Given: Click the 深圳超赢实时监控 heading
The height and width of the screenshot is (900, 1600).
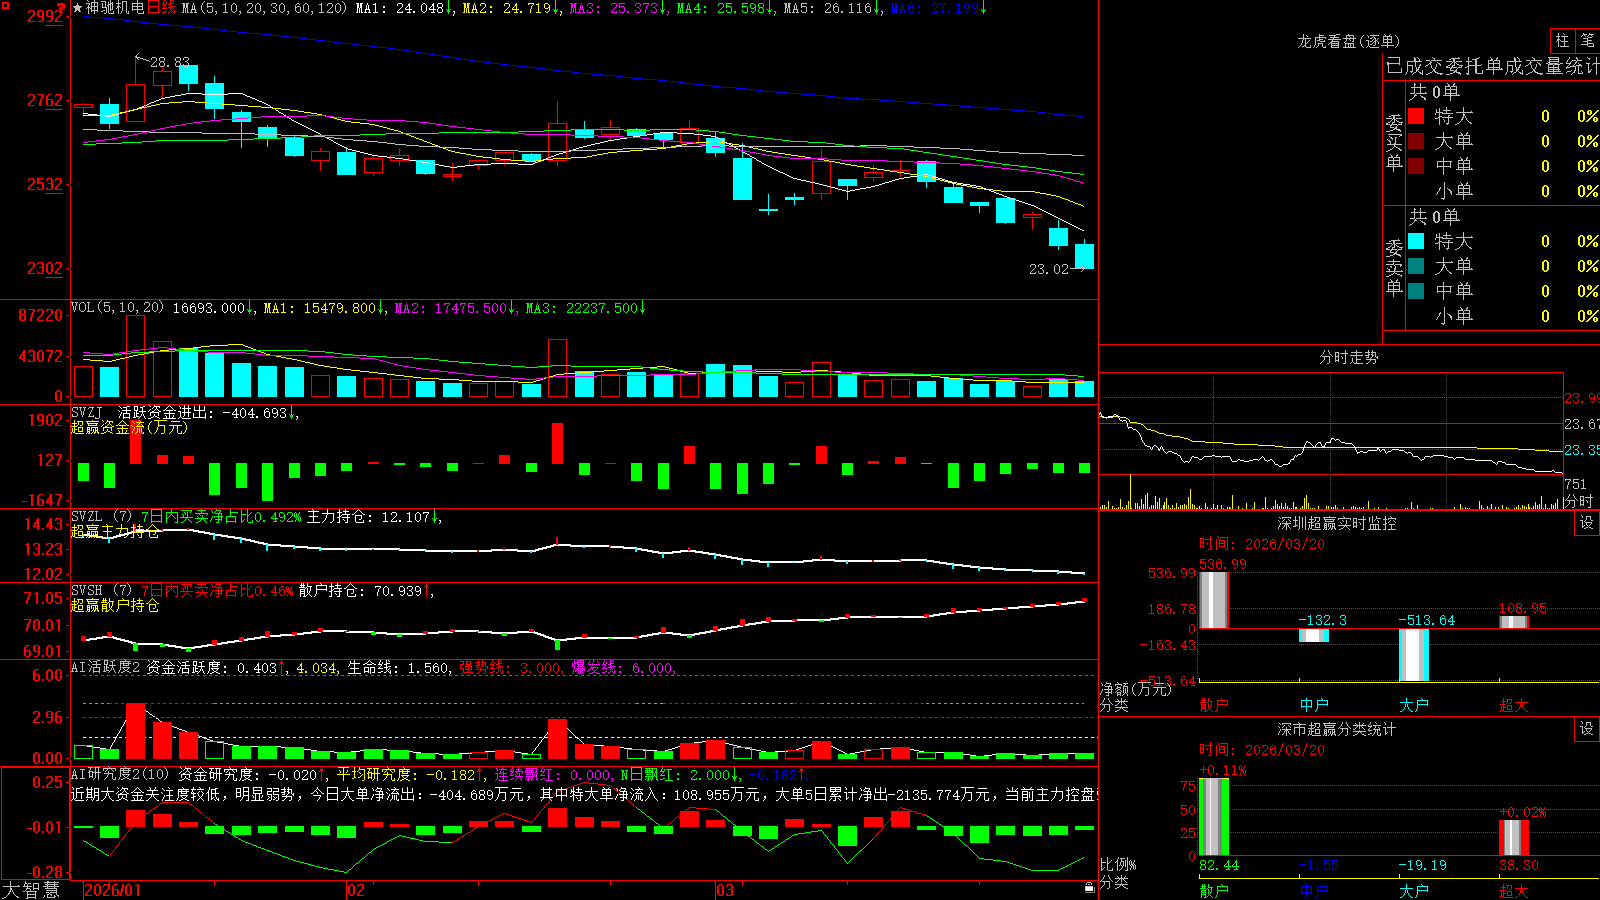Looking at the screenshot, I should click(1337, 523).
